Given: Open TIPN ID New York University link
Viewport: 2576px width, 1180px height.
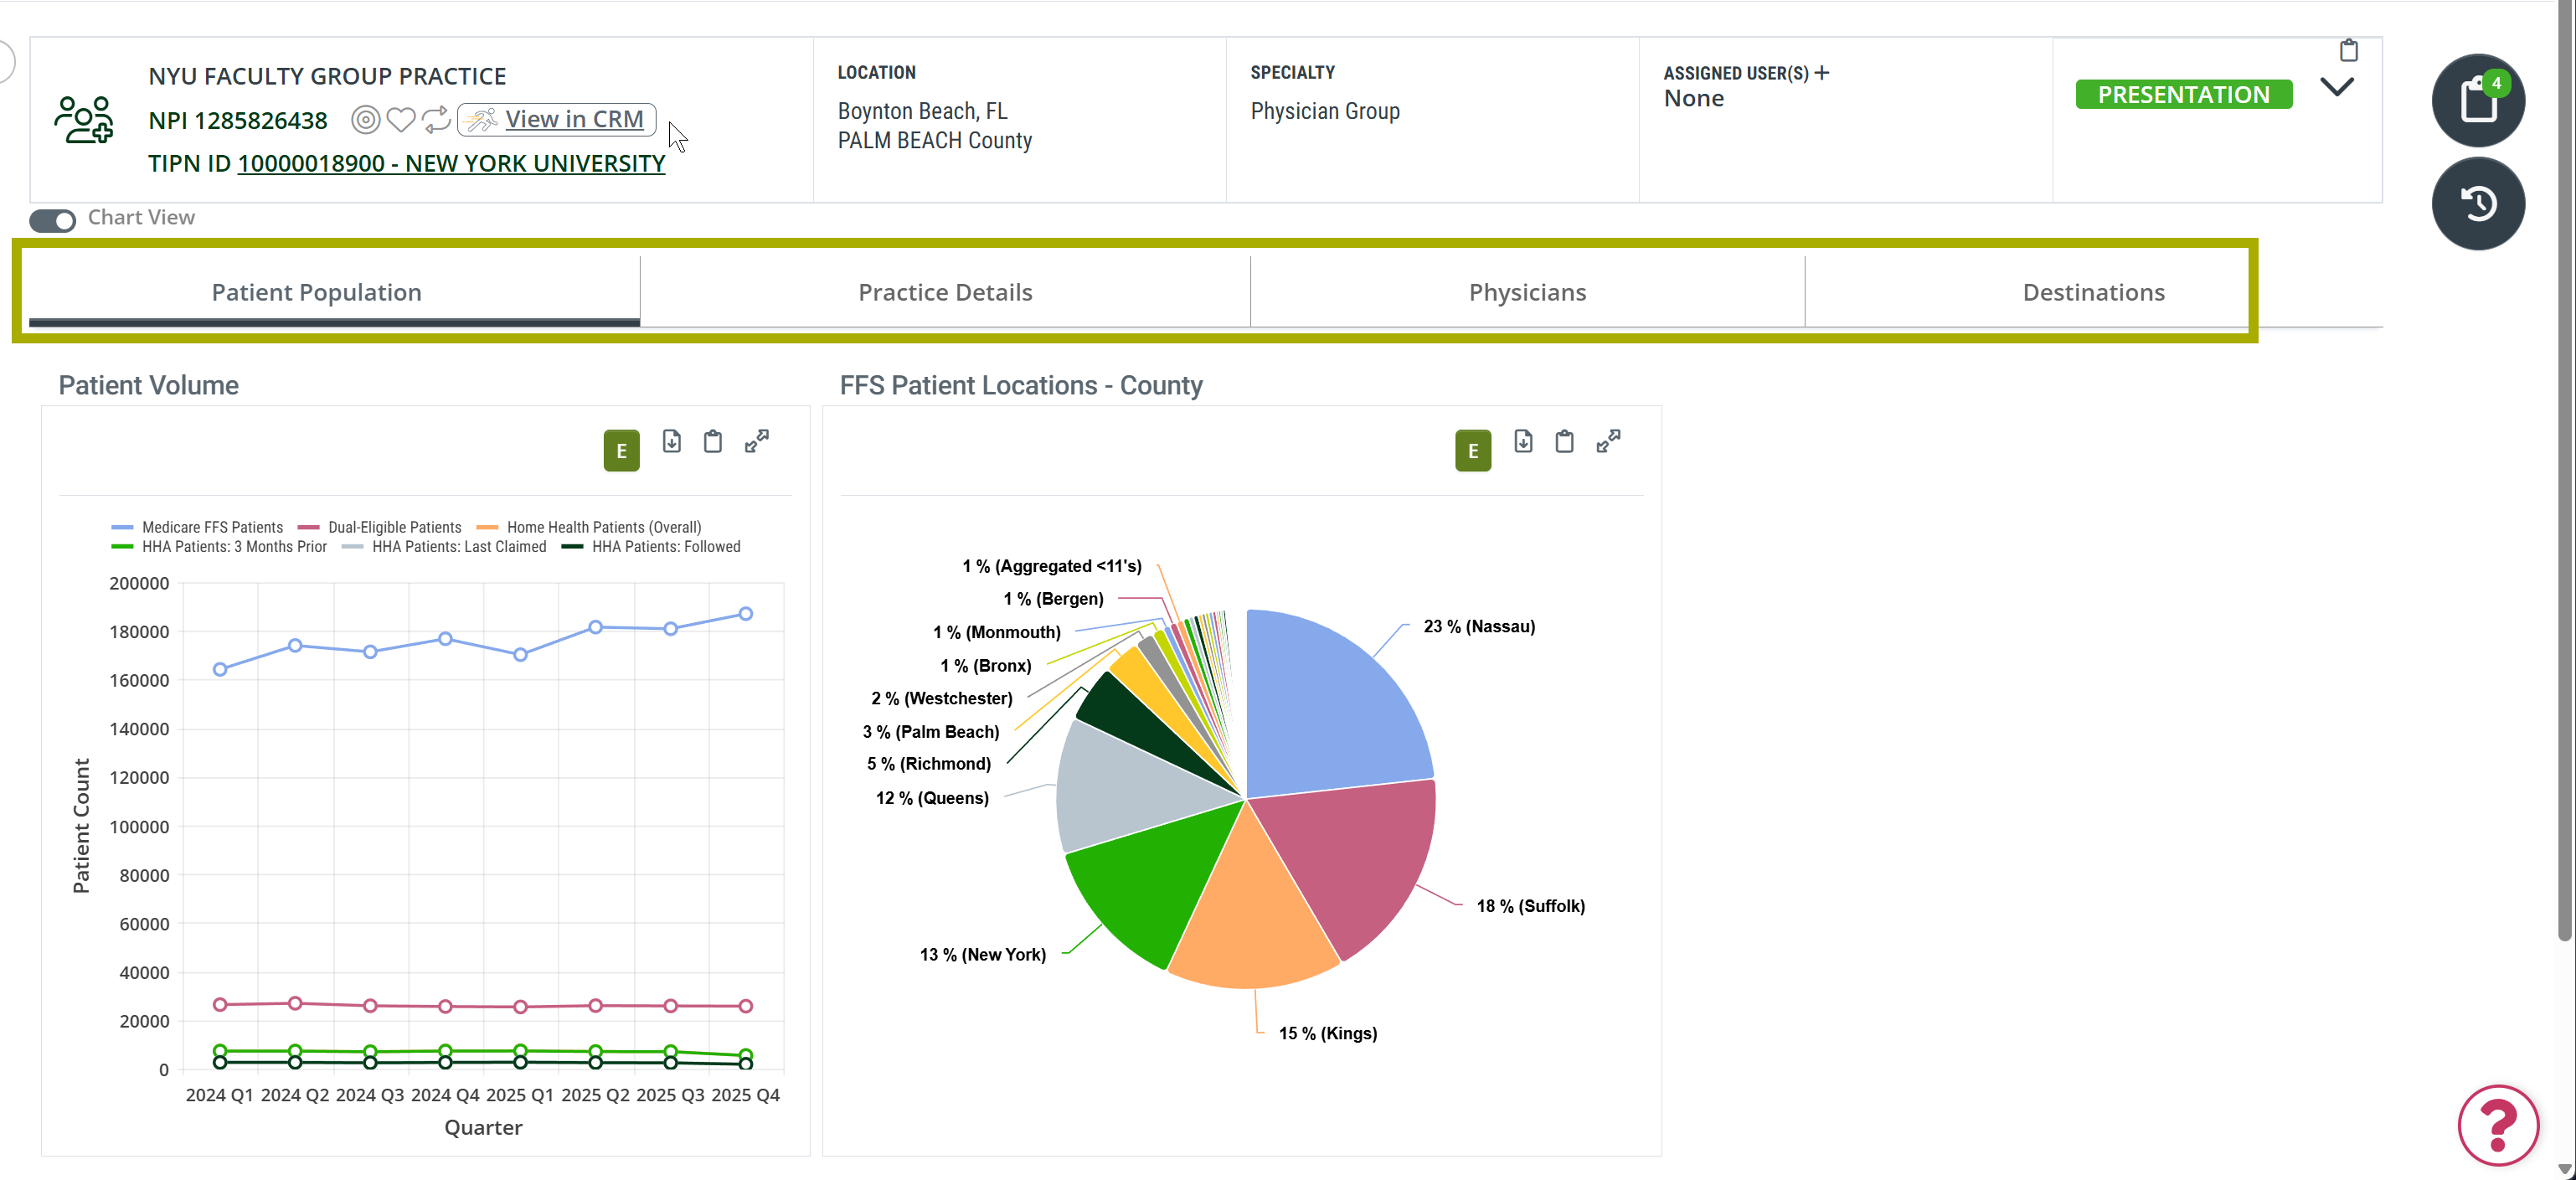Looking at the screenshot, I should pyautogui.click(x=451, y=164).
